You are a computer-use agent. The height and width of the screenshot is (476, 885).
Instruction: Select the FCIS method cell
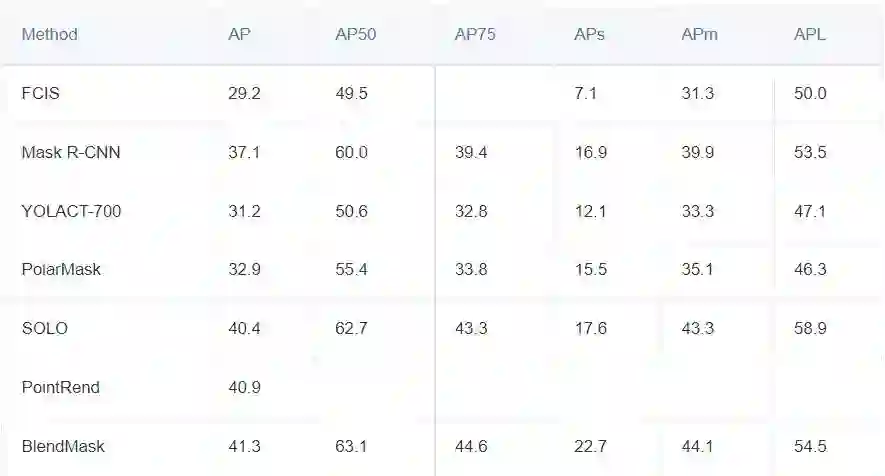[42, 93]
